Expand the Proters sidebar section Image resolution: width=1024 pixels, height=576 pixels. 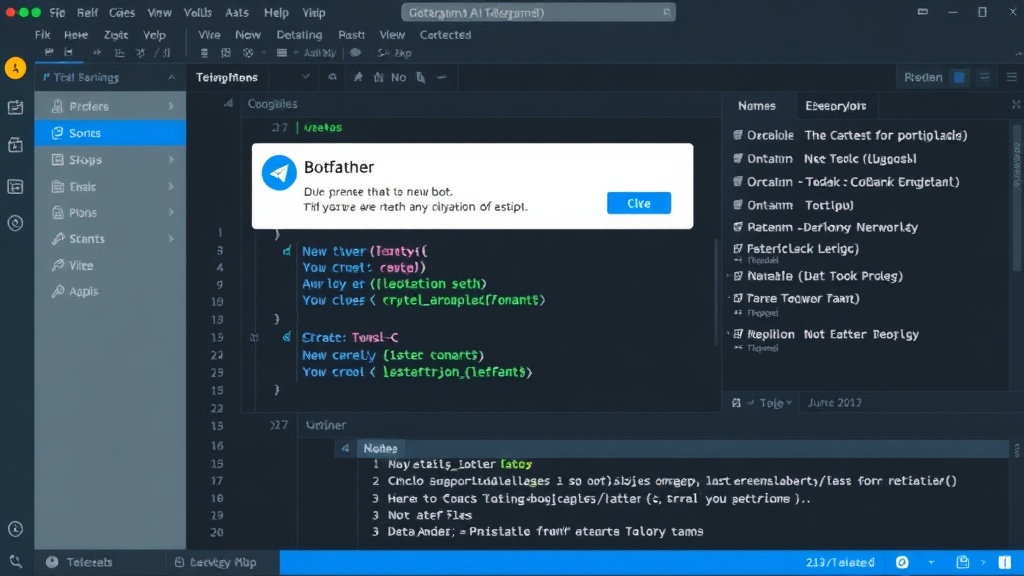tap(171, 106)
